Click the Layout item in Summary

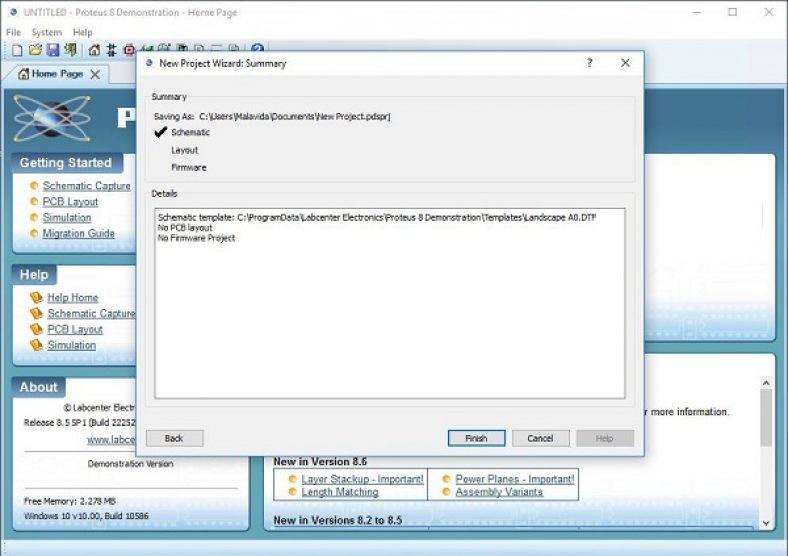click(x=184, y=150)
